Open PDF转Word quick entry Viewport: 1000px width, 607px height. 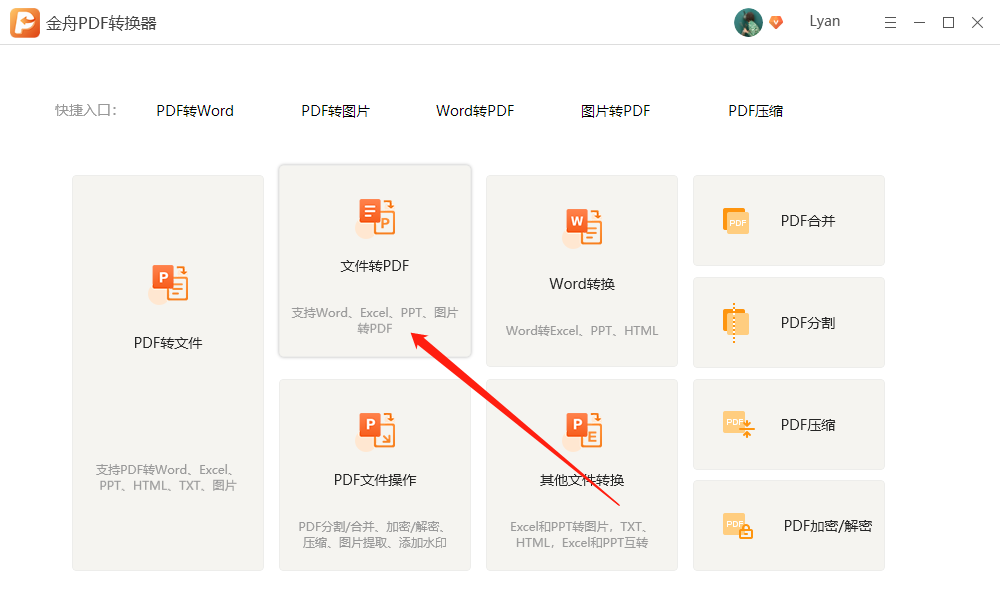[x=195, y=111]
